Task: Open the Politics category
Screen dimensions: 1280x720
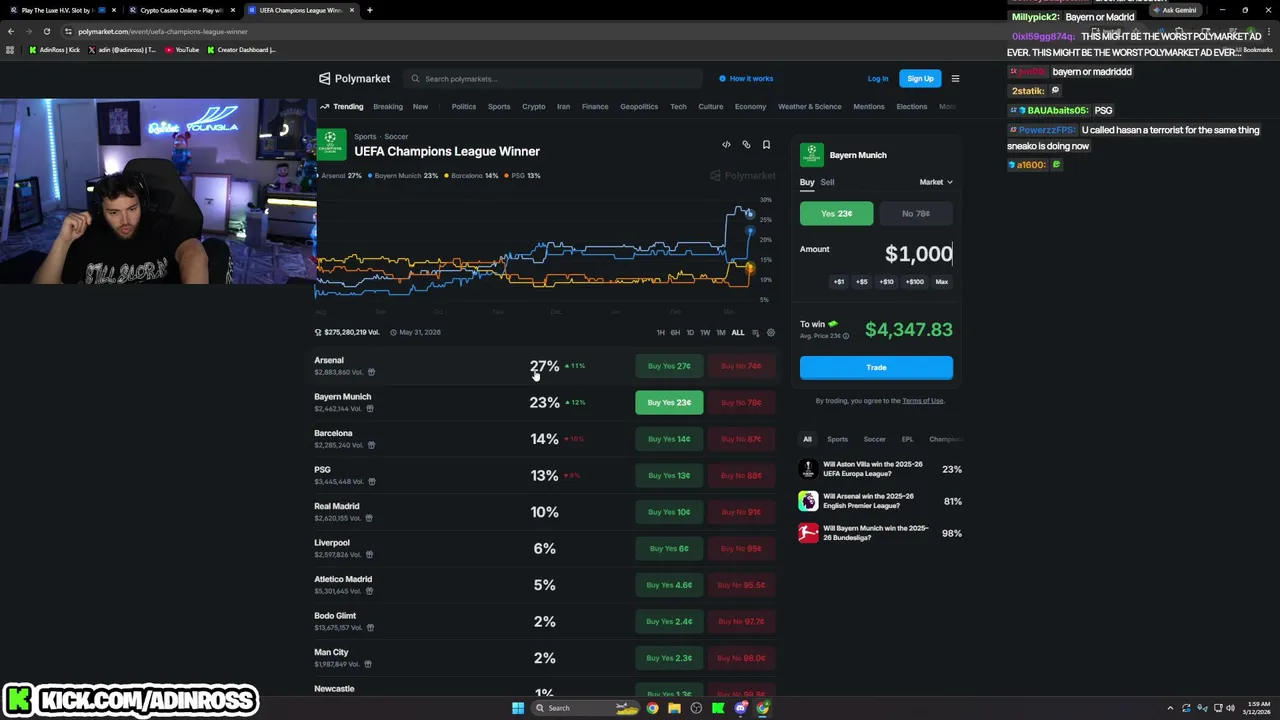Action: coord(464,106)
